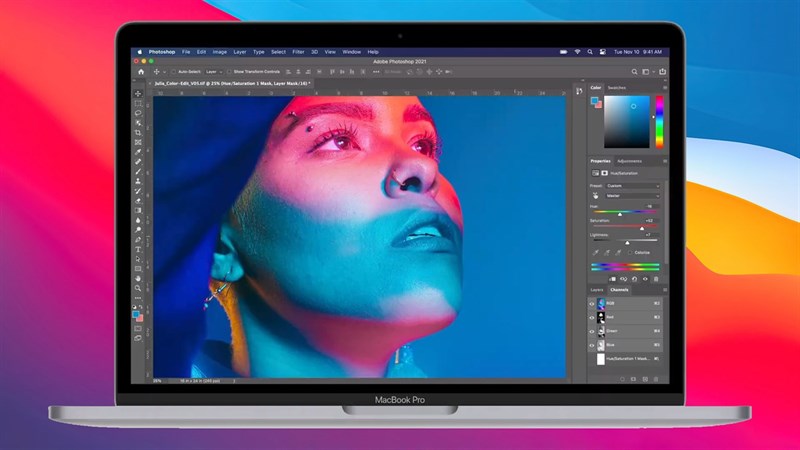
Task: Select the Hue/Saturation 1 Mask channel thumbnail
Action: 601,359
